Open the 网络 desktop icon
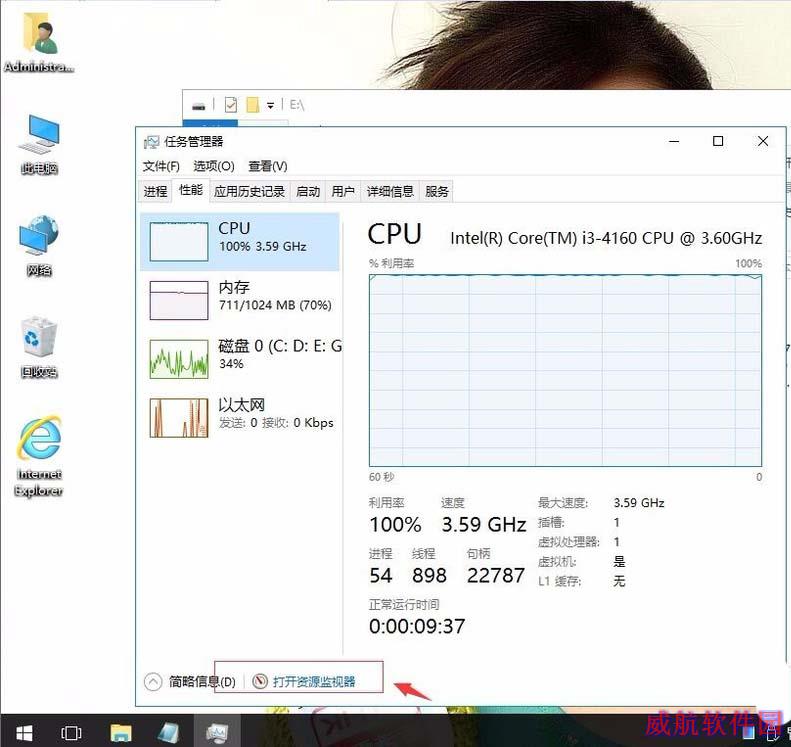Image resolution: width=791 pixels, height=747 pixels. tap(39, 246)
